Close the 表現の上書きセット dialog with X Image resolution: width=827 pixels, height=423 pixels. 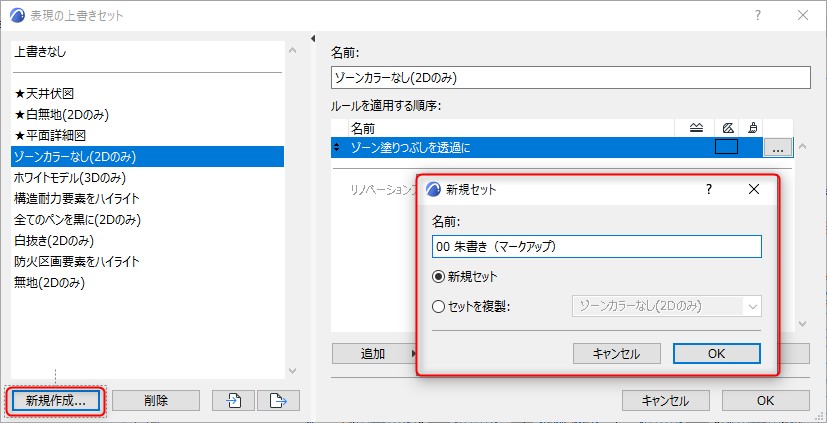click(803, 15)
